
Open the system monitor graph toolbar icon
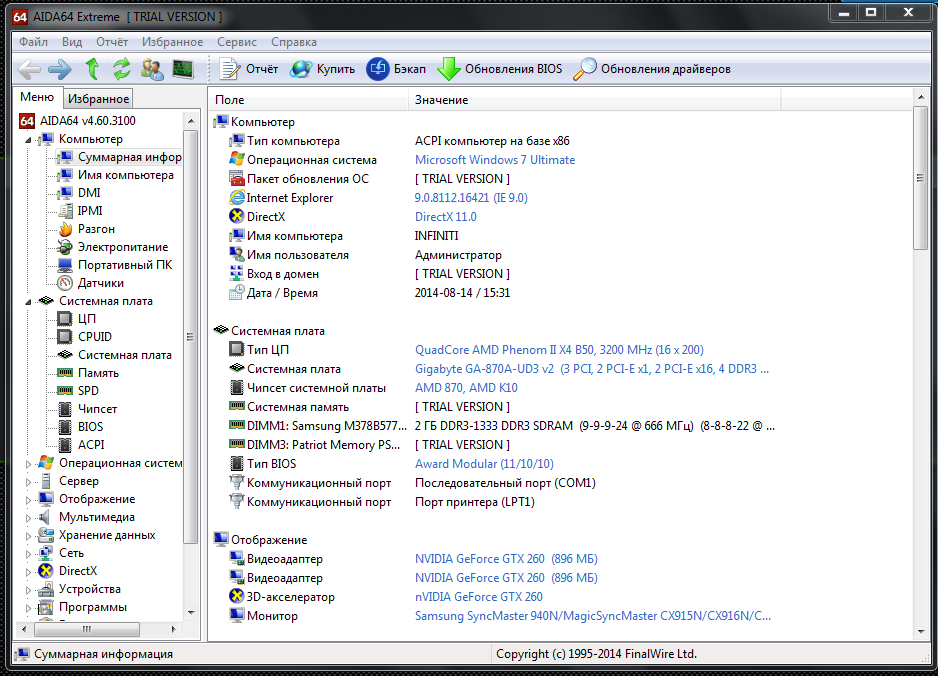tap(183, 69)
